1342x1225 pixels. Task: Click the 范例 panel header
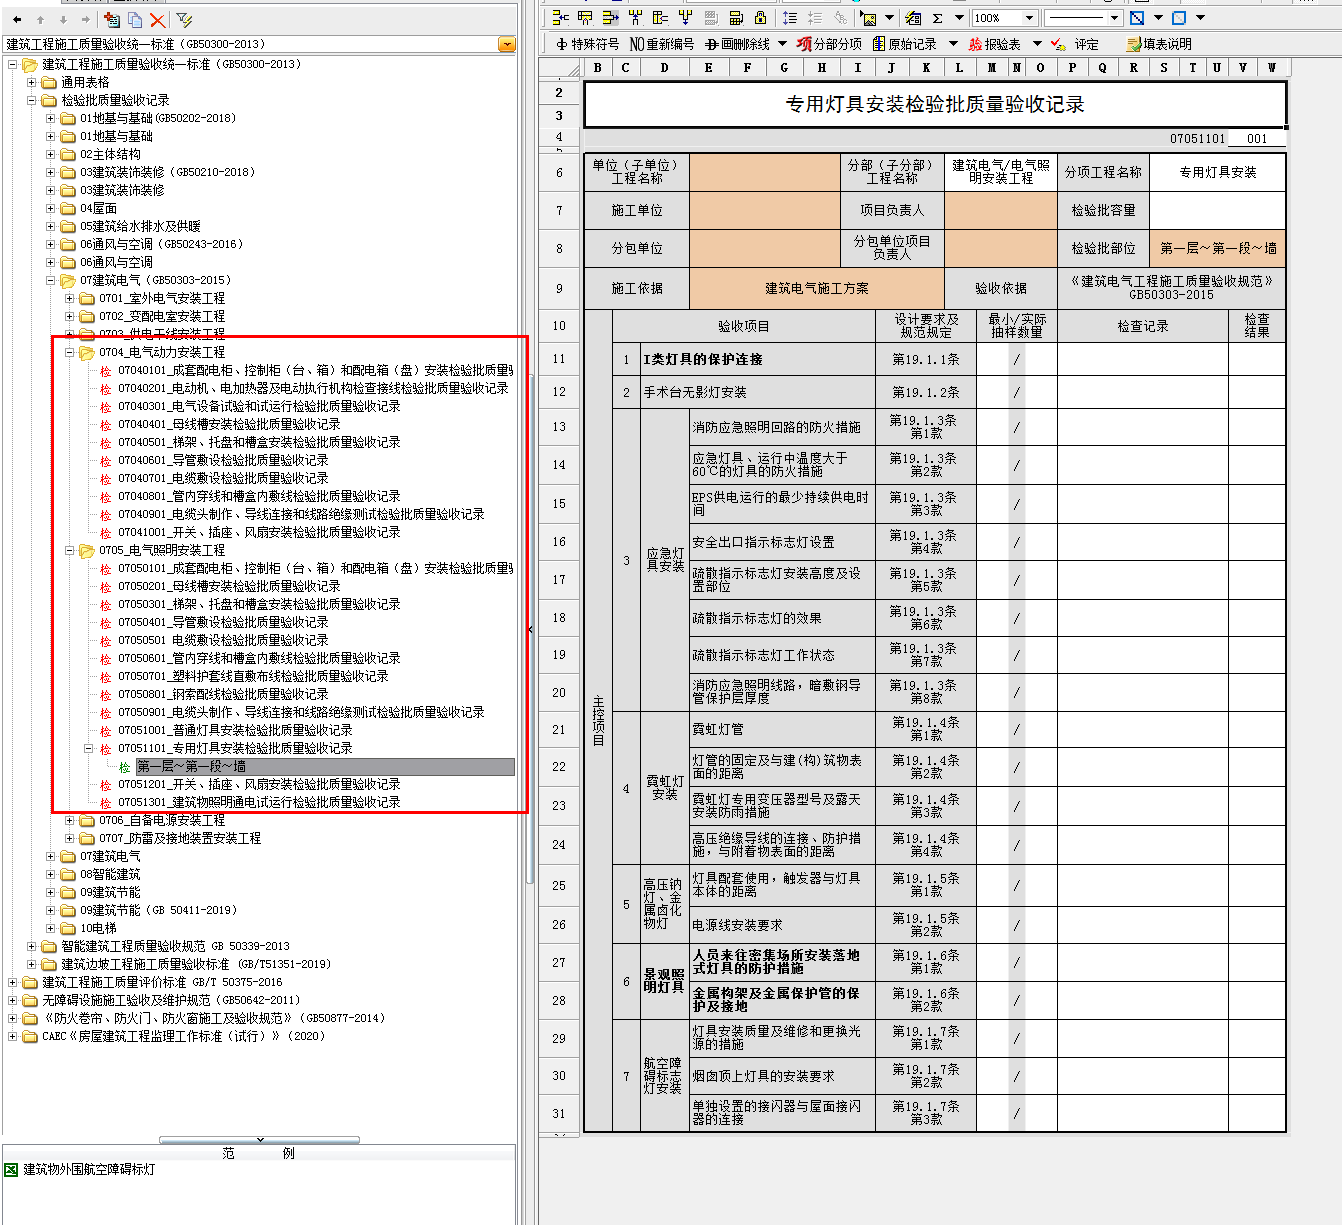coord(259,1153)
